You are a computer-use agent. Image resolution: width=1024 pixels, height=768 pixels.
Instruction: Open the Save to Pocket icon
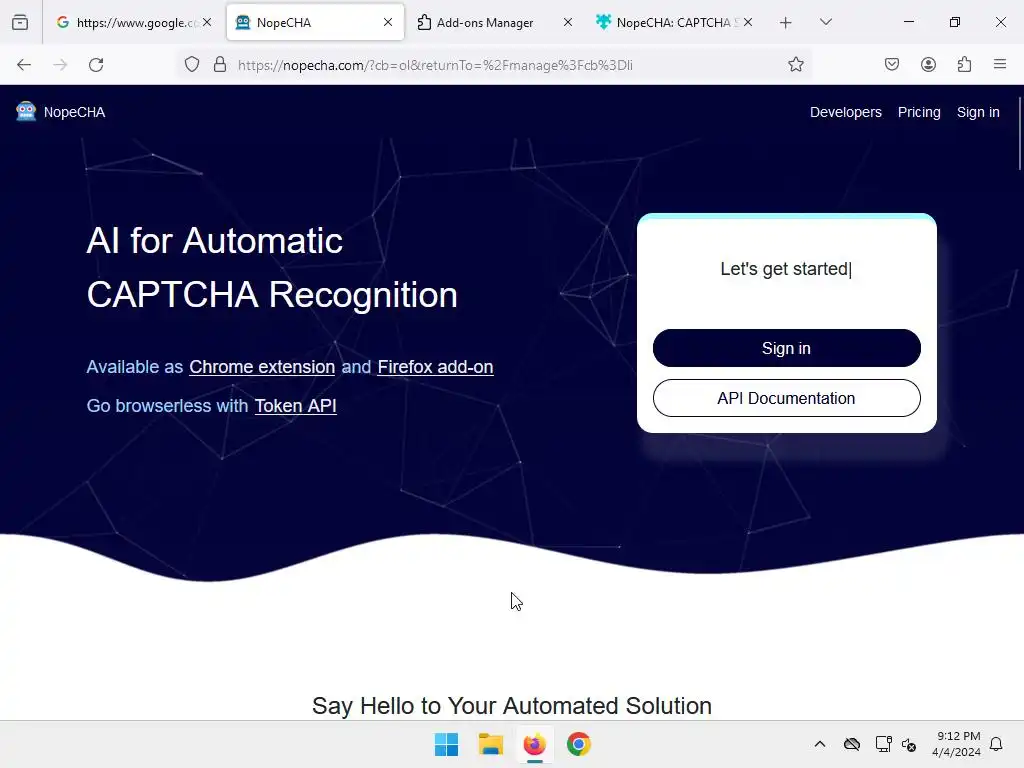click(892, 65)
